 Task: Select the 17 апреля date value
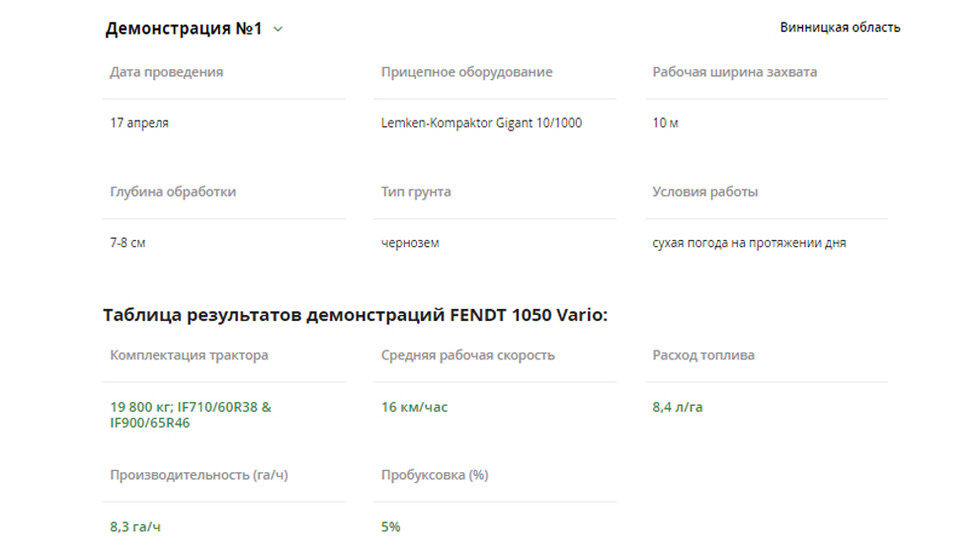139,122
